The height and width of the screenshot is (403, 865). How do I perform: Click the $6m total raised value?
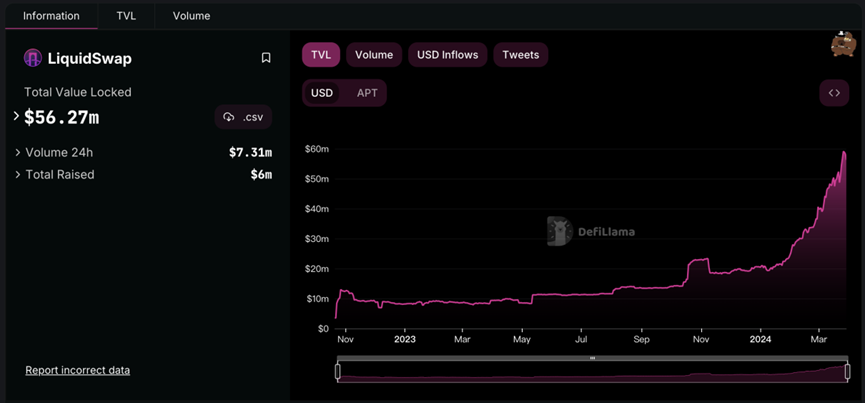[x=261, y=175]
